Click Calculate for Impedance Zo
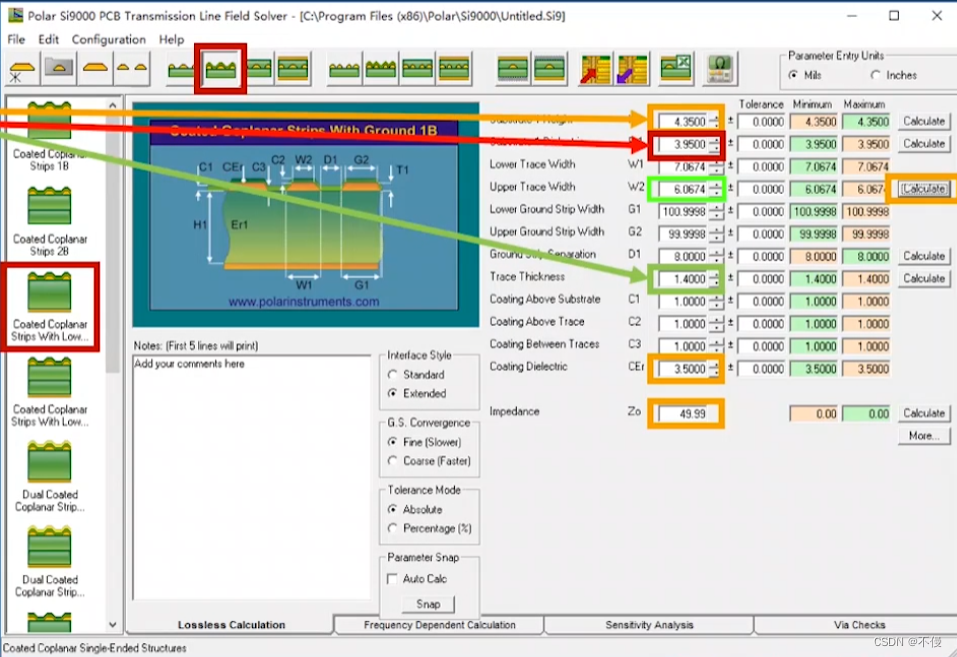 (x=924, y=413)
